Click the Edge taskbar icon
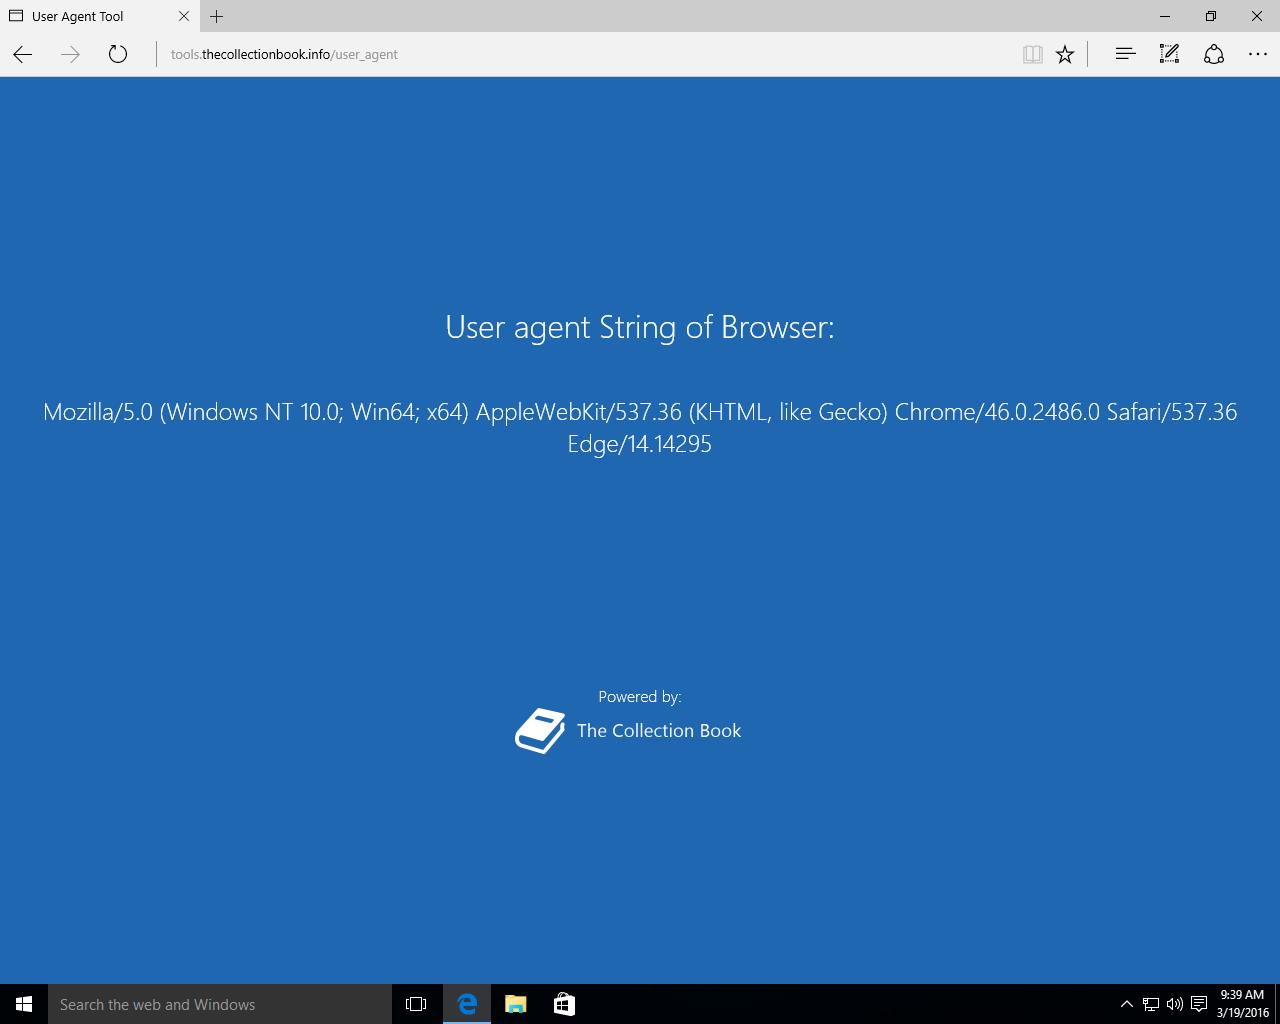 point(467,1004)
